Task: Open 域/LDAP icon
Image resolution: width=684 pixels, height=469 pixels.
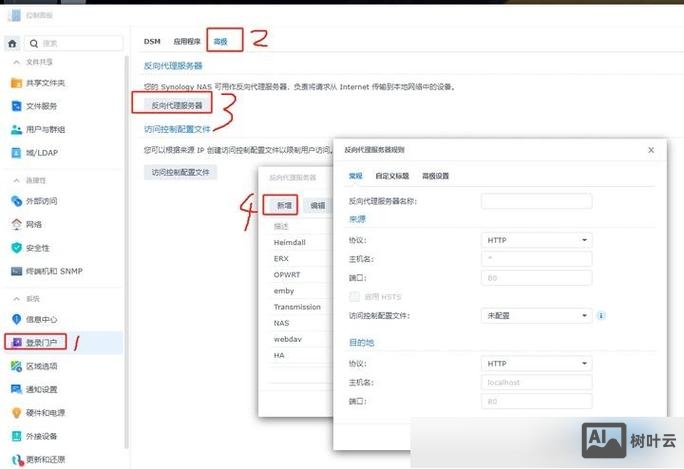Action: point(16,153)
